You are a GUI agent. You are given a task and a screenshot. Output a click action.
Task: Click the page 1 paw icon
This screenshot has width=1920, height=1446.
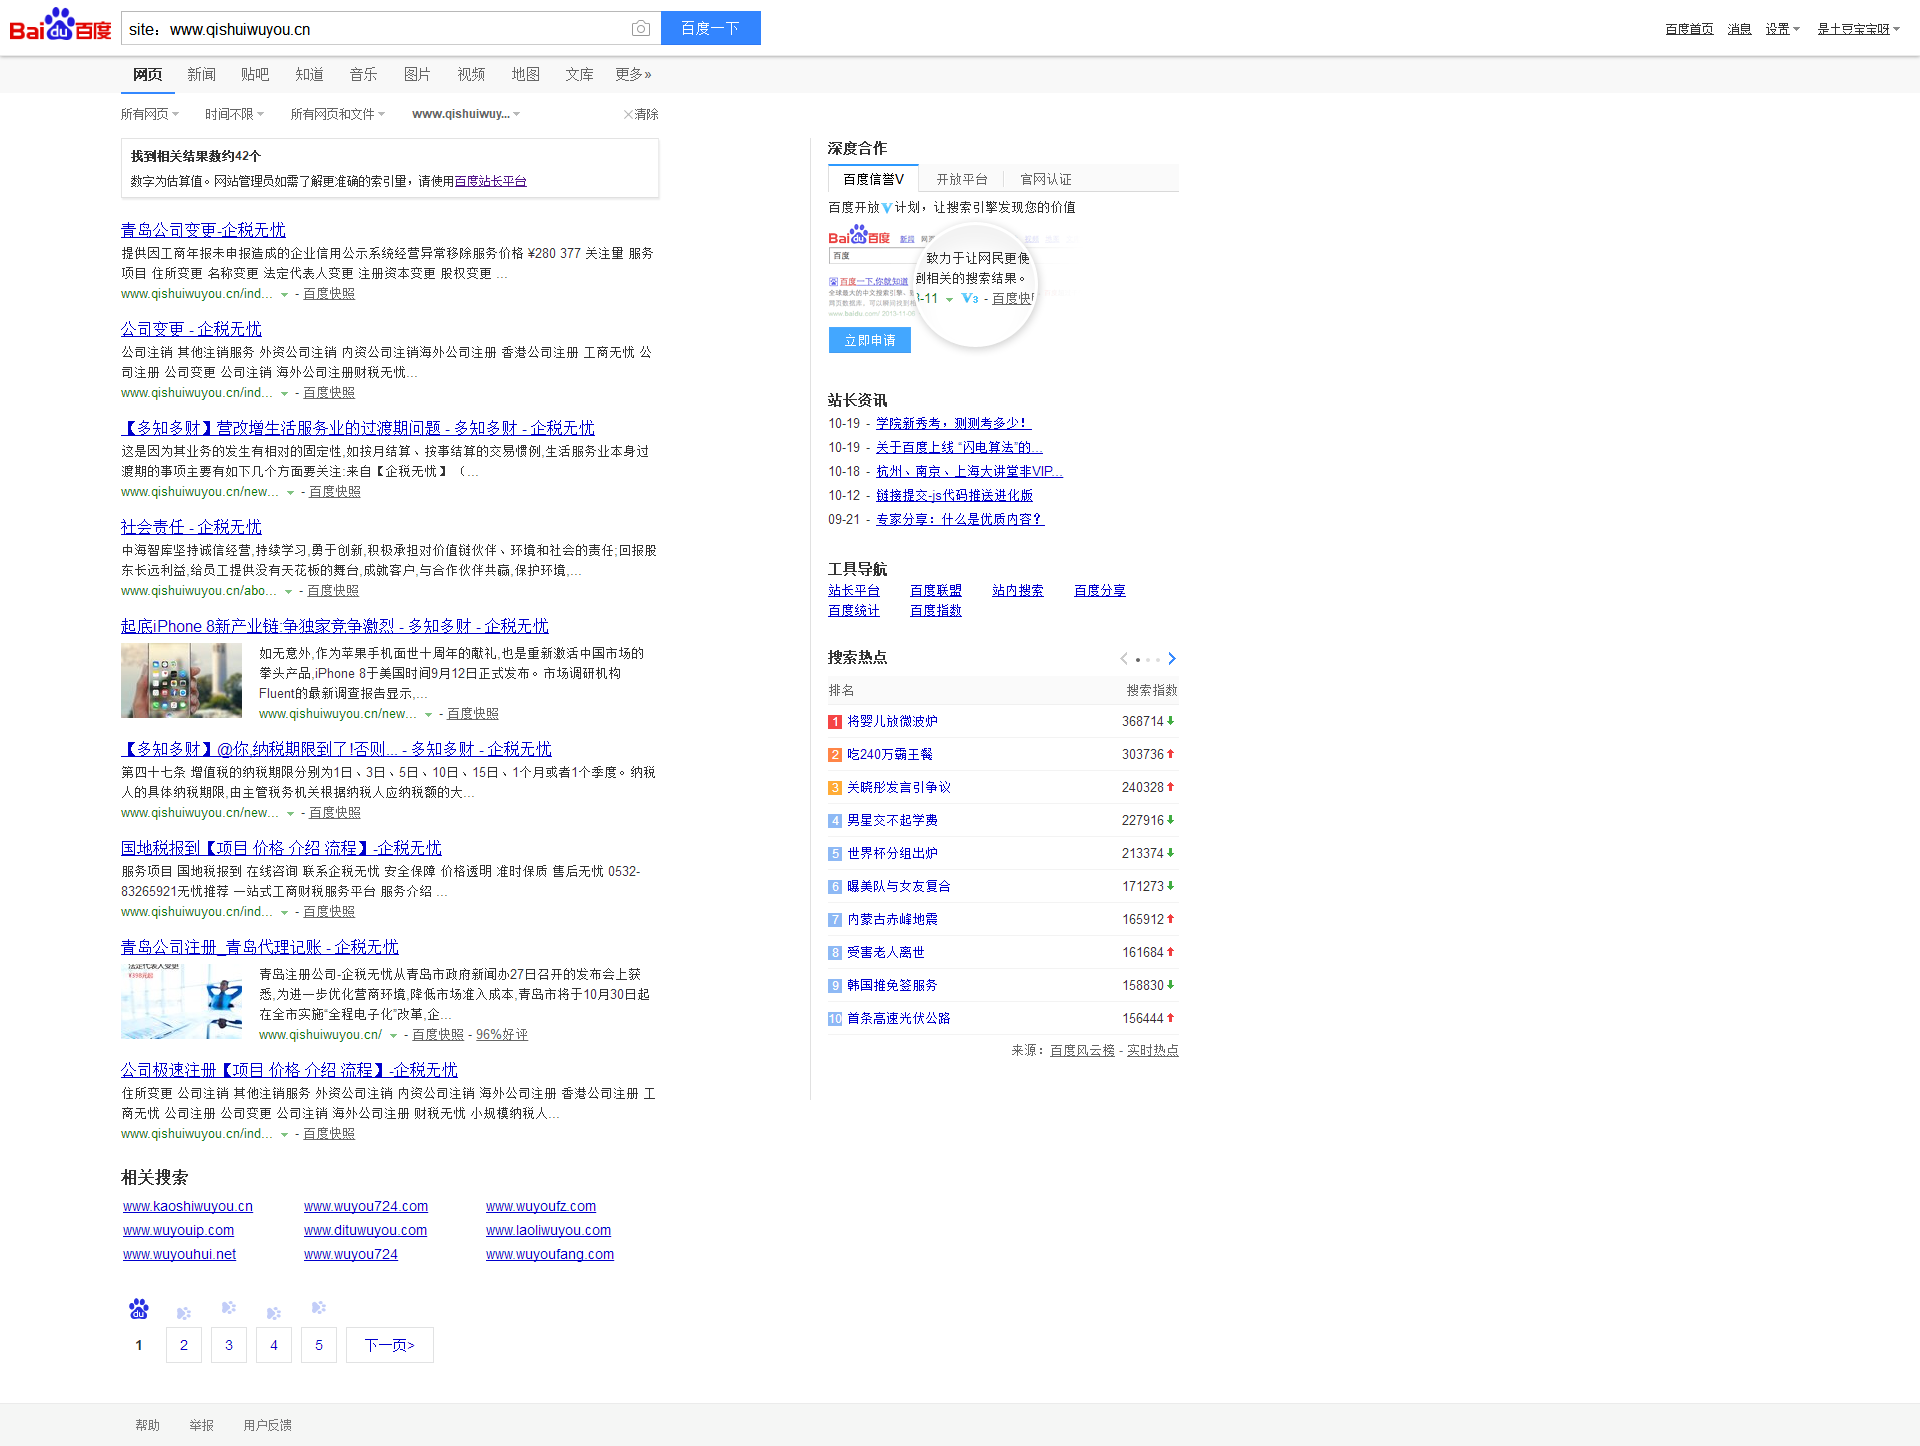click(139, 1308)
